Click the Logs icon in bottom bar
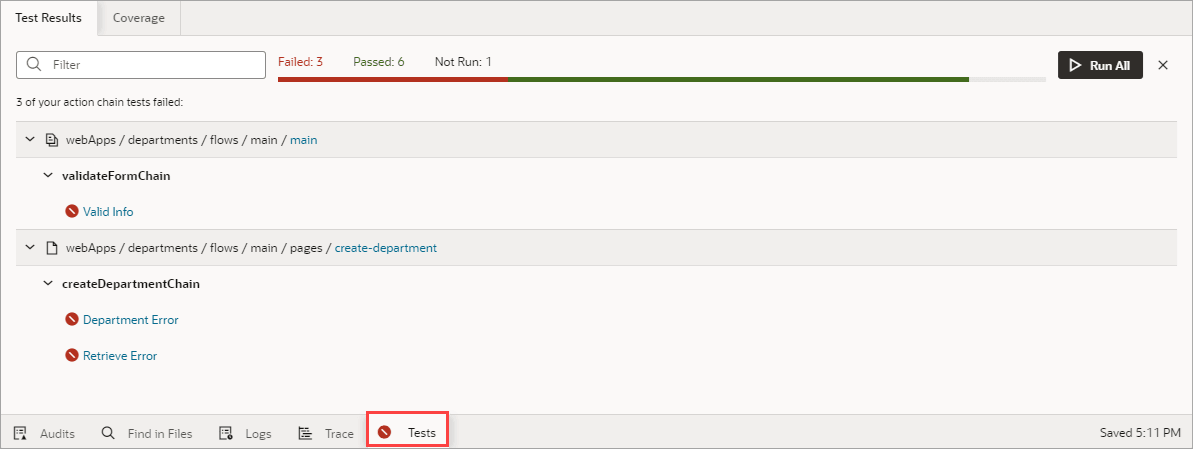Image resolution: width=1193 pixels, height=449 pixels. click(x=225, y=434)
